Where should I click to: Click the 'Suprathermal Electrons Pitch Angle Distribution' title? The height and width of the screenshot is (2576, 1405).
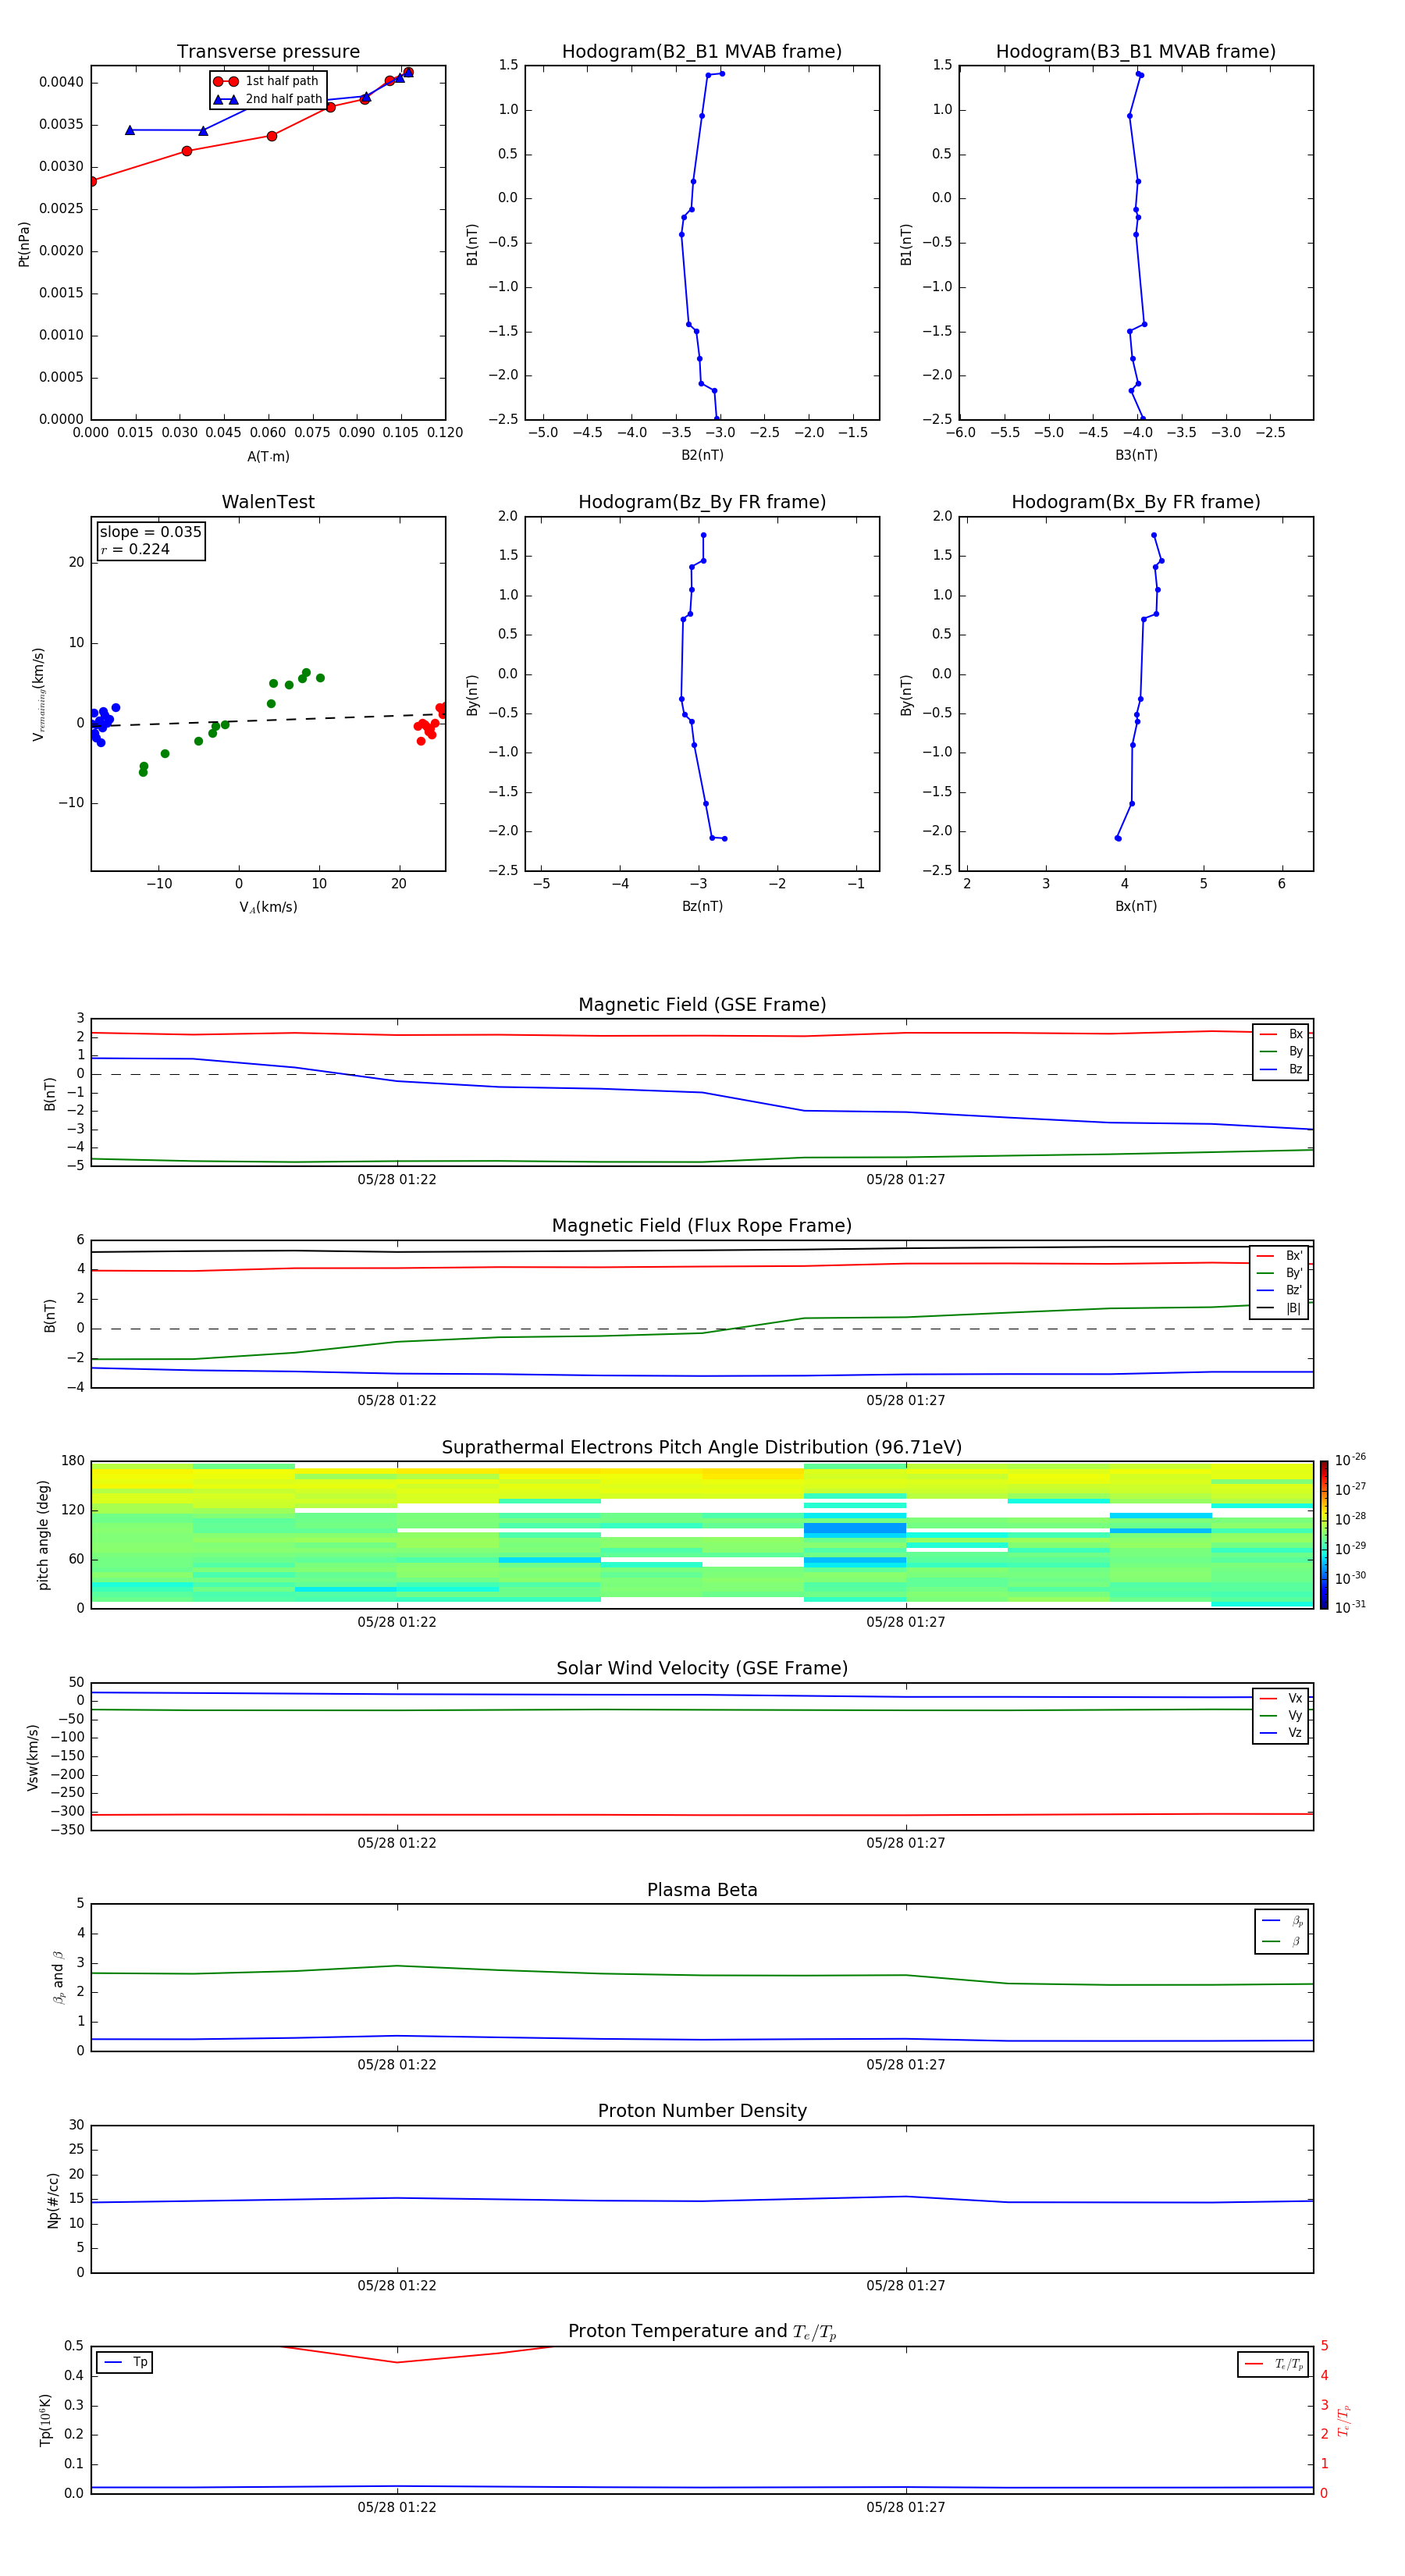(x=701, y=1447)
